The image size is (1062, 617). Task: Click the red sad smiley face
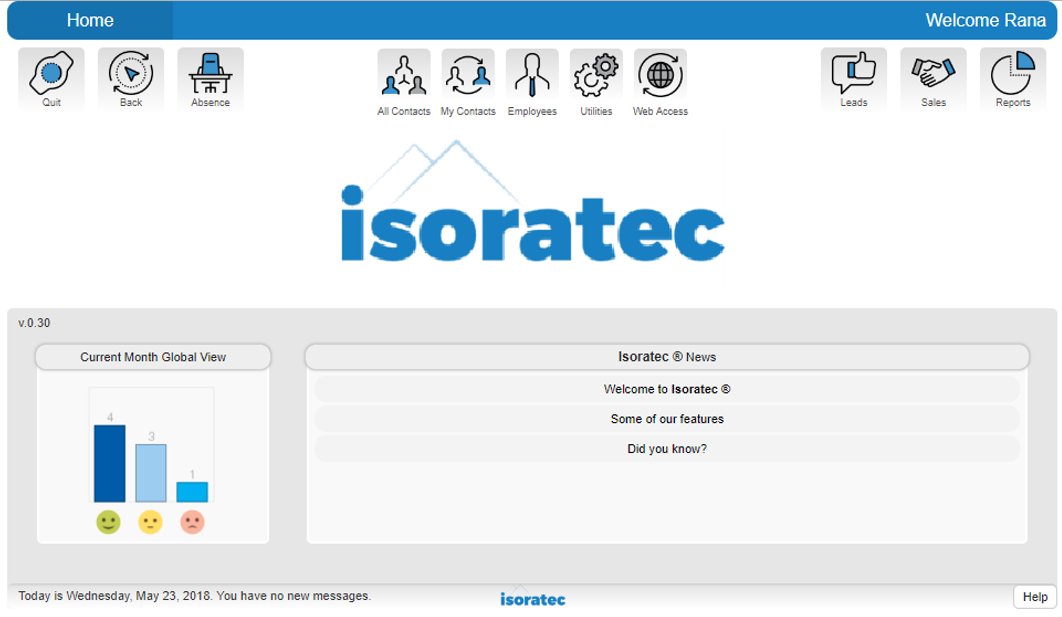click(192, 522)
